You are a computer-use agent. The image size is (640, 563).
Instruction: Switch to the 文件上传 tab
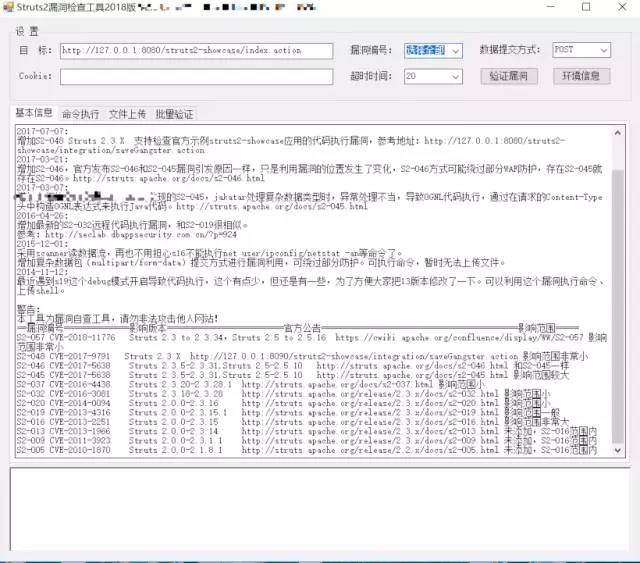127,114
